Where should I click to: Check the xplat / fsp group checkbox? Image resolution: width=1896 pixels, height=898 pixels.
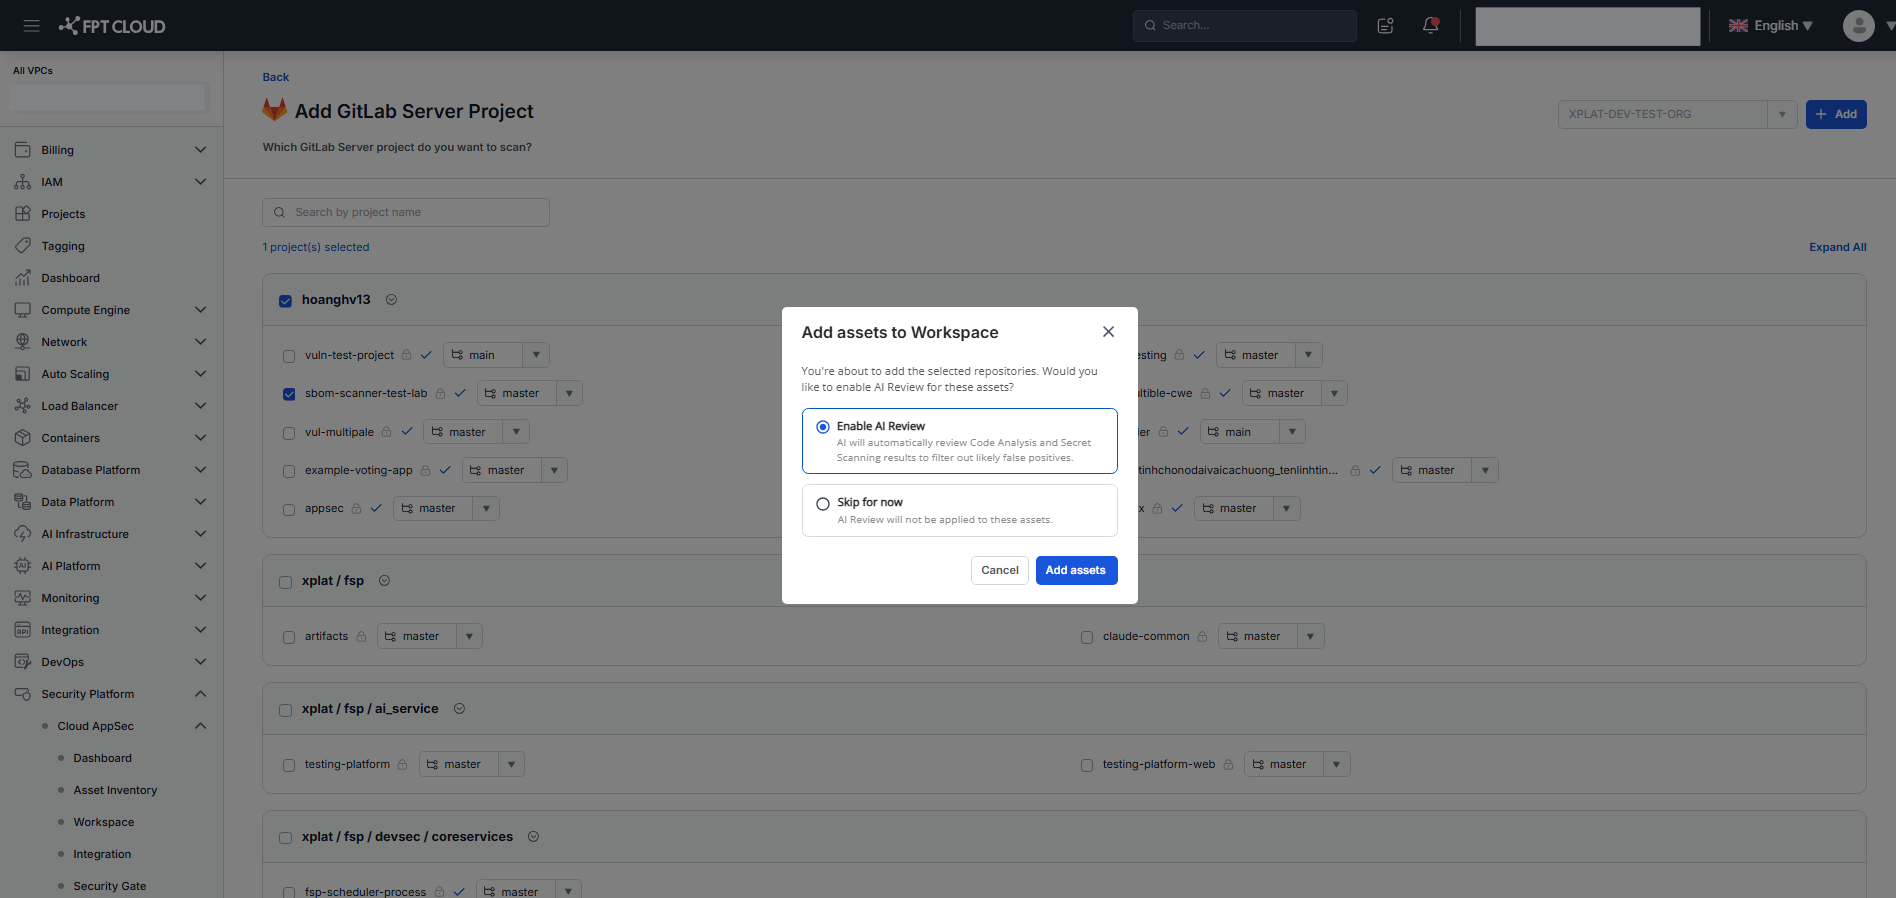(285, 582)
